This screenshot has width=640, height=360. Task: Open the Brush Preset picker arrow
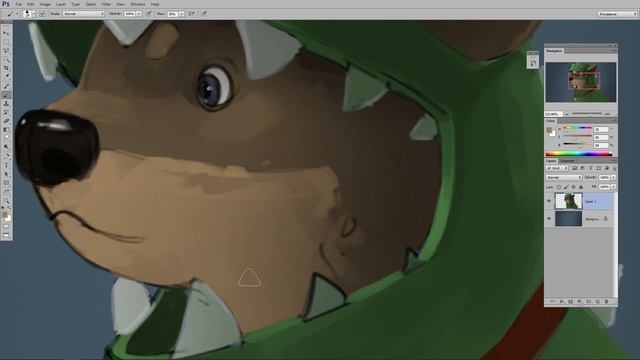tap(33, 13)
